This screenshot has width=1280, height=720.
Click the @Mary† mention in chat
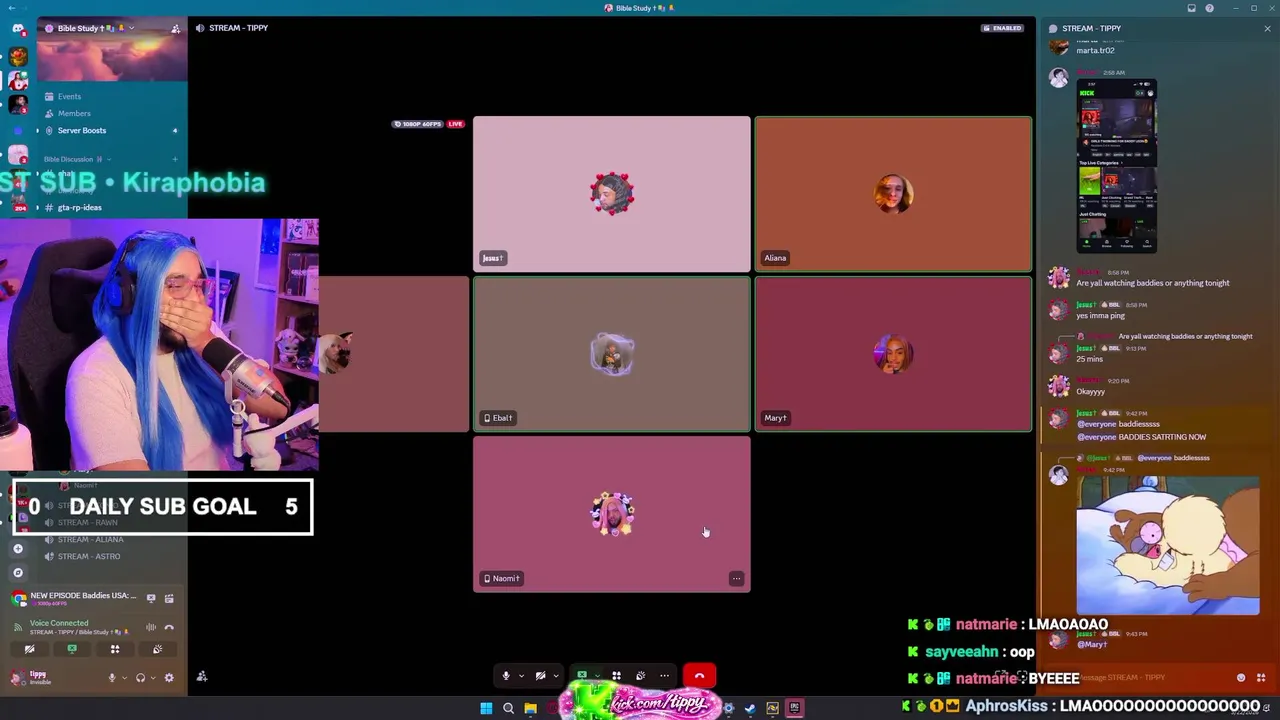coord(1092,644)
